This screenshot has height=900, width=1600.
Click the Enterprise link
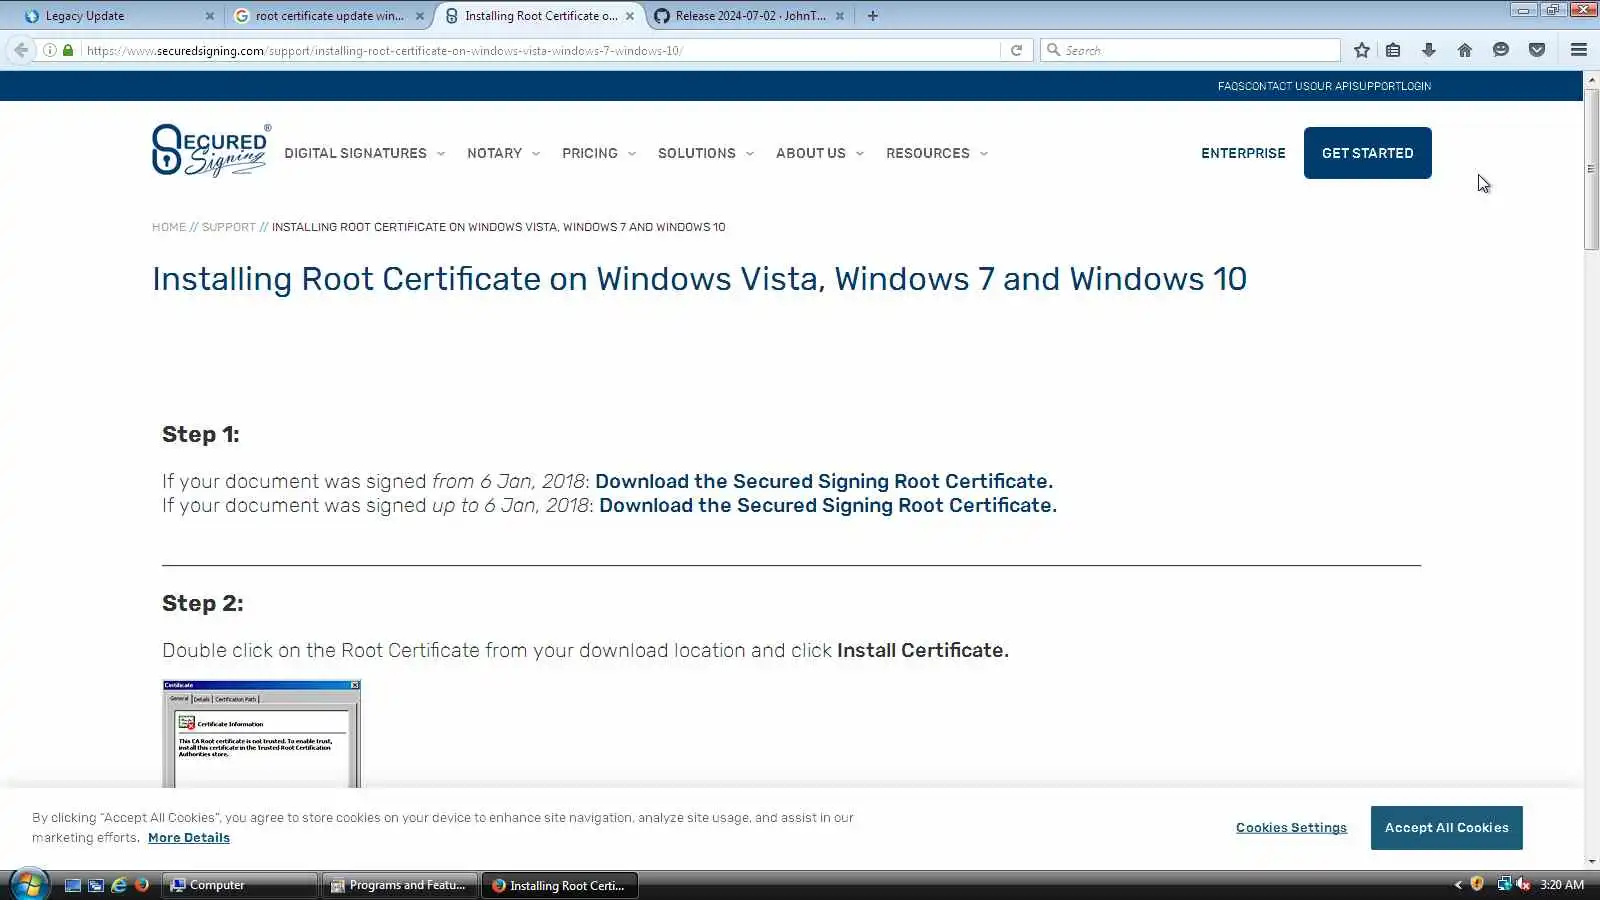click(1243, 153)
